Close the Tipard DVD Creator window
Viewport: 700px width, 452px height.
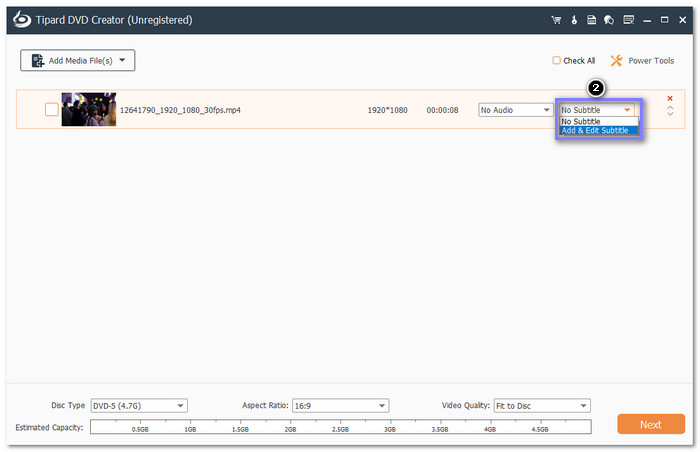pyautogui.click(x=683, y=20)
